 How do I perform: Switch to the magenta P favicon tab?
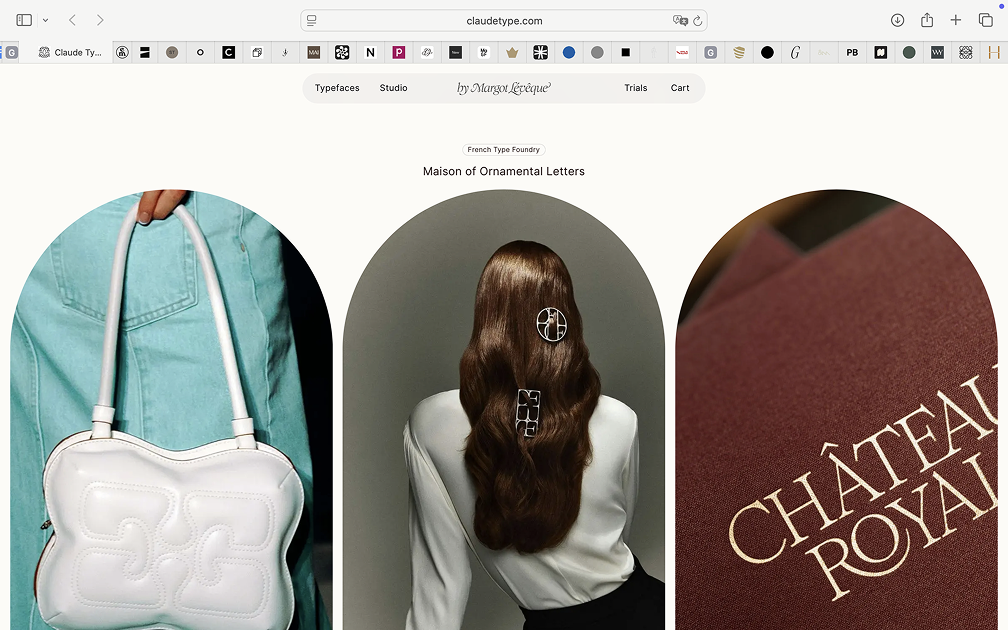pyautogui.click(x=399, y=53)
